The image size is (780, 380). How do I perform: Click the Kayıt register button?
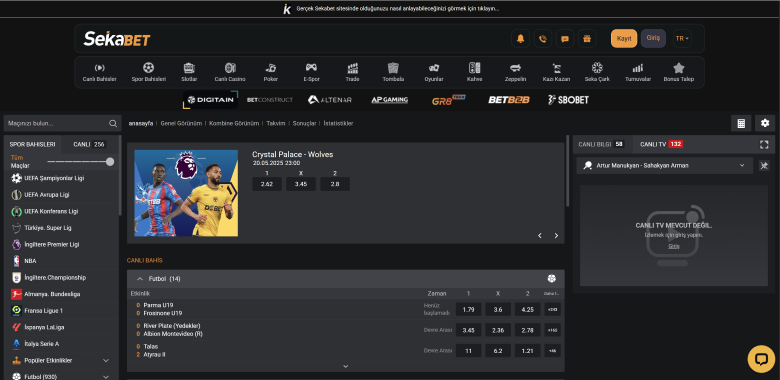624,39
